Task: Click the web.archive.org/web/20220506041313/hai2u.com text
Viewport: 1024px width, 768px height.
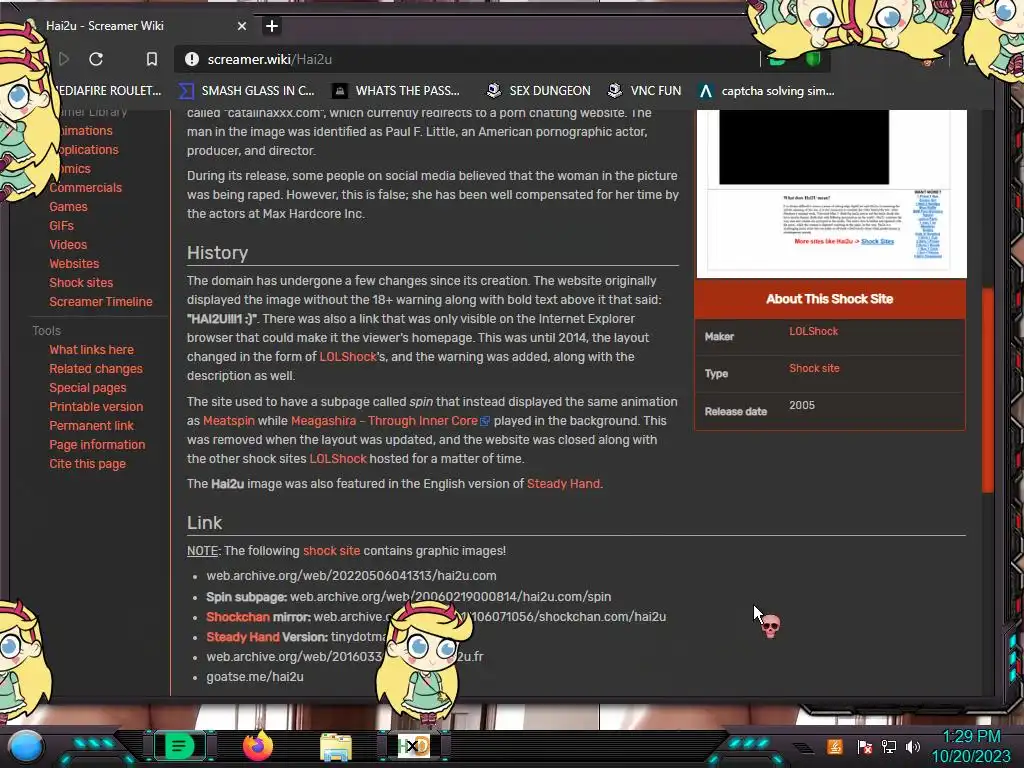Action: (351, 575)
